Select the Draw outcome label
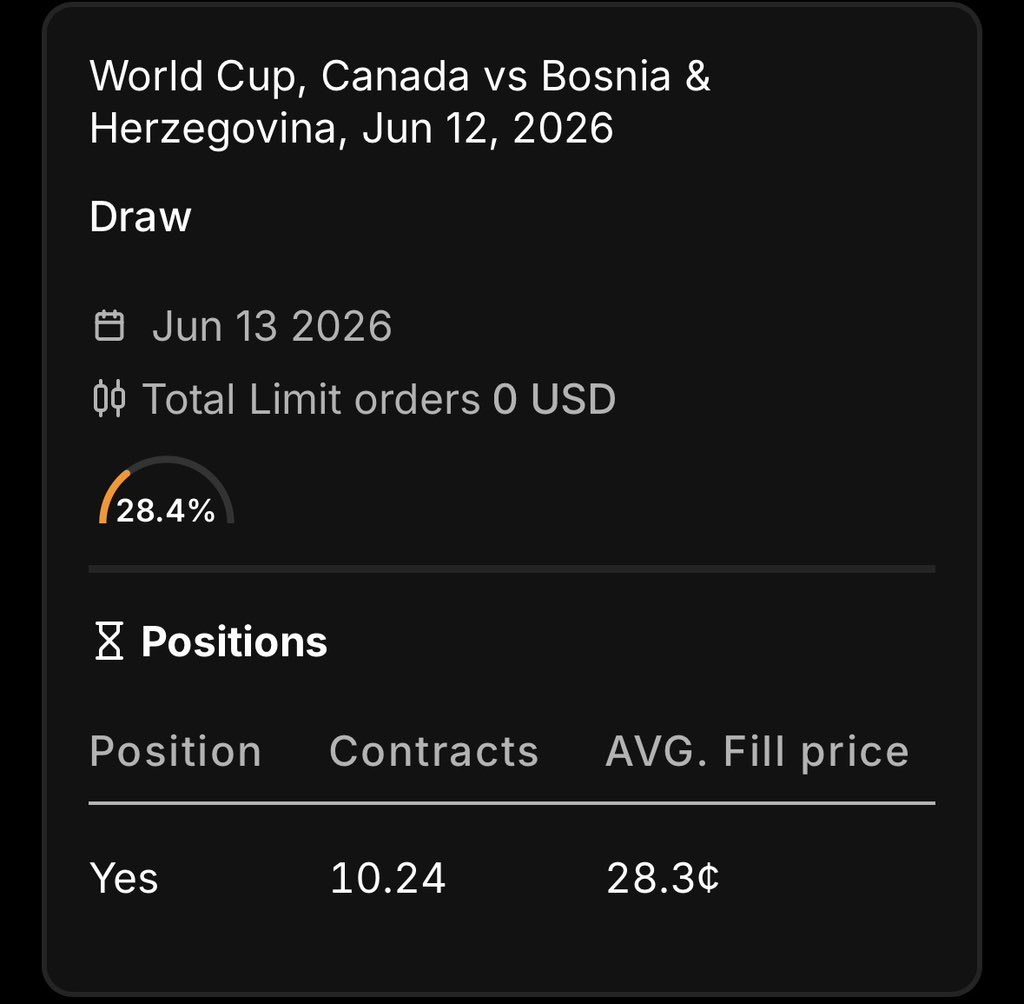This screenshot has height=1004, width=1024. [x=140, y=216]
